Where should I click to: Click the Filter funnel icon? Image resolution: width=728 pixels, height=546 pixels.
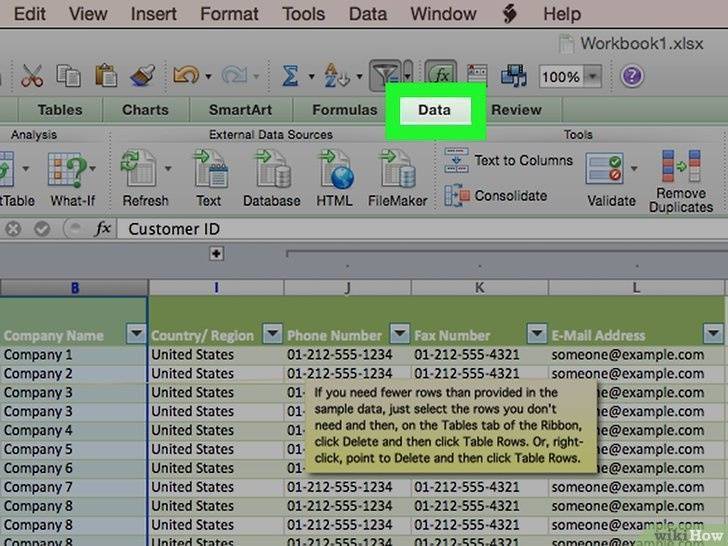coord(384,75)
